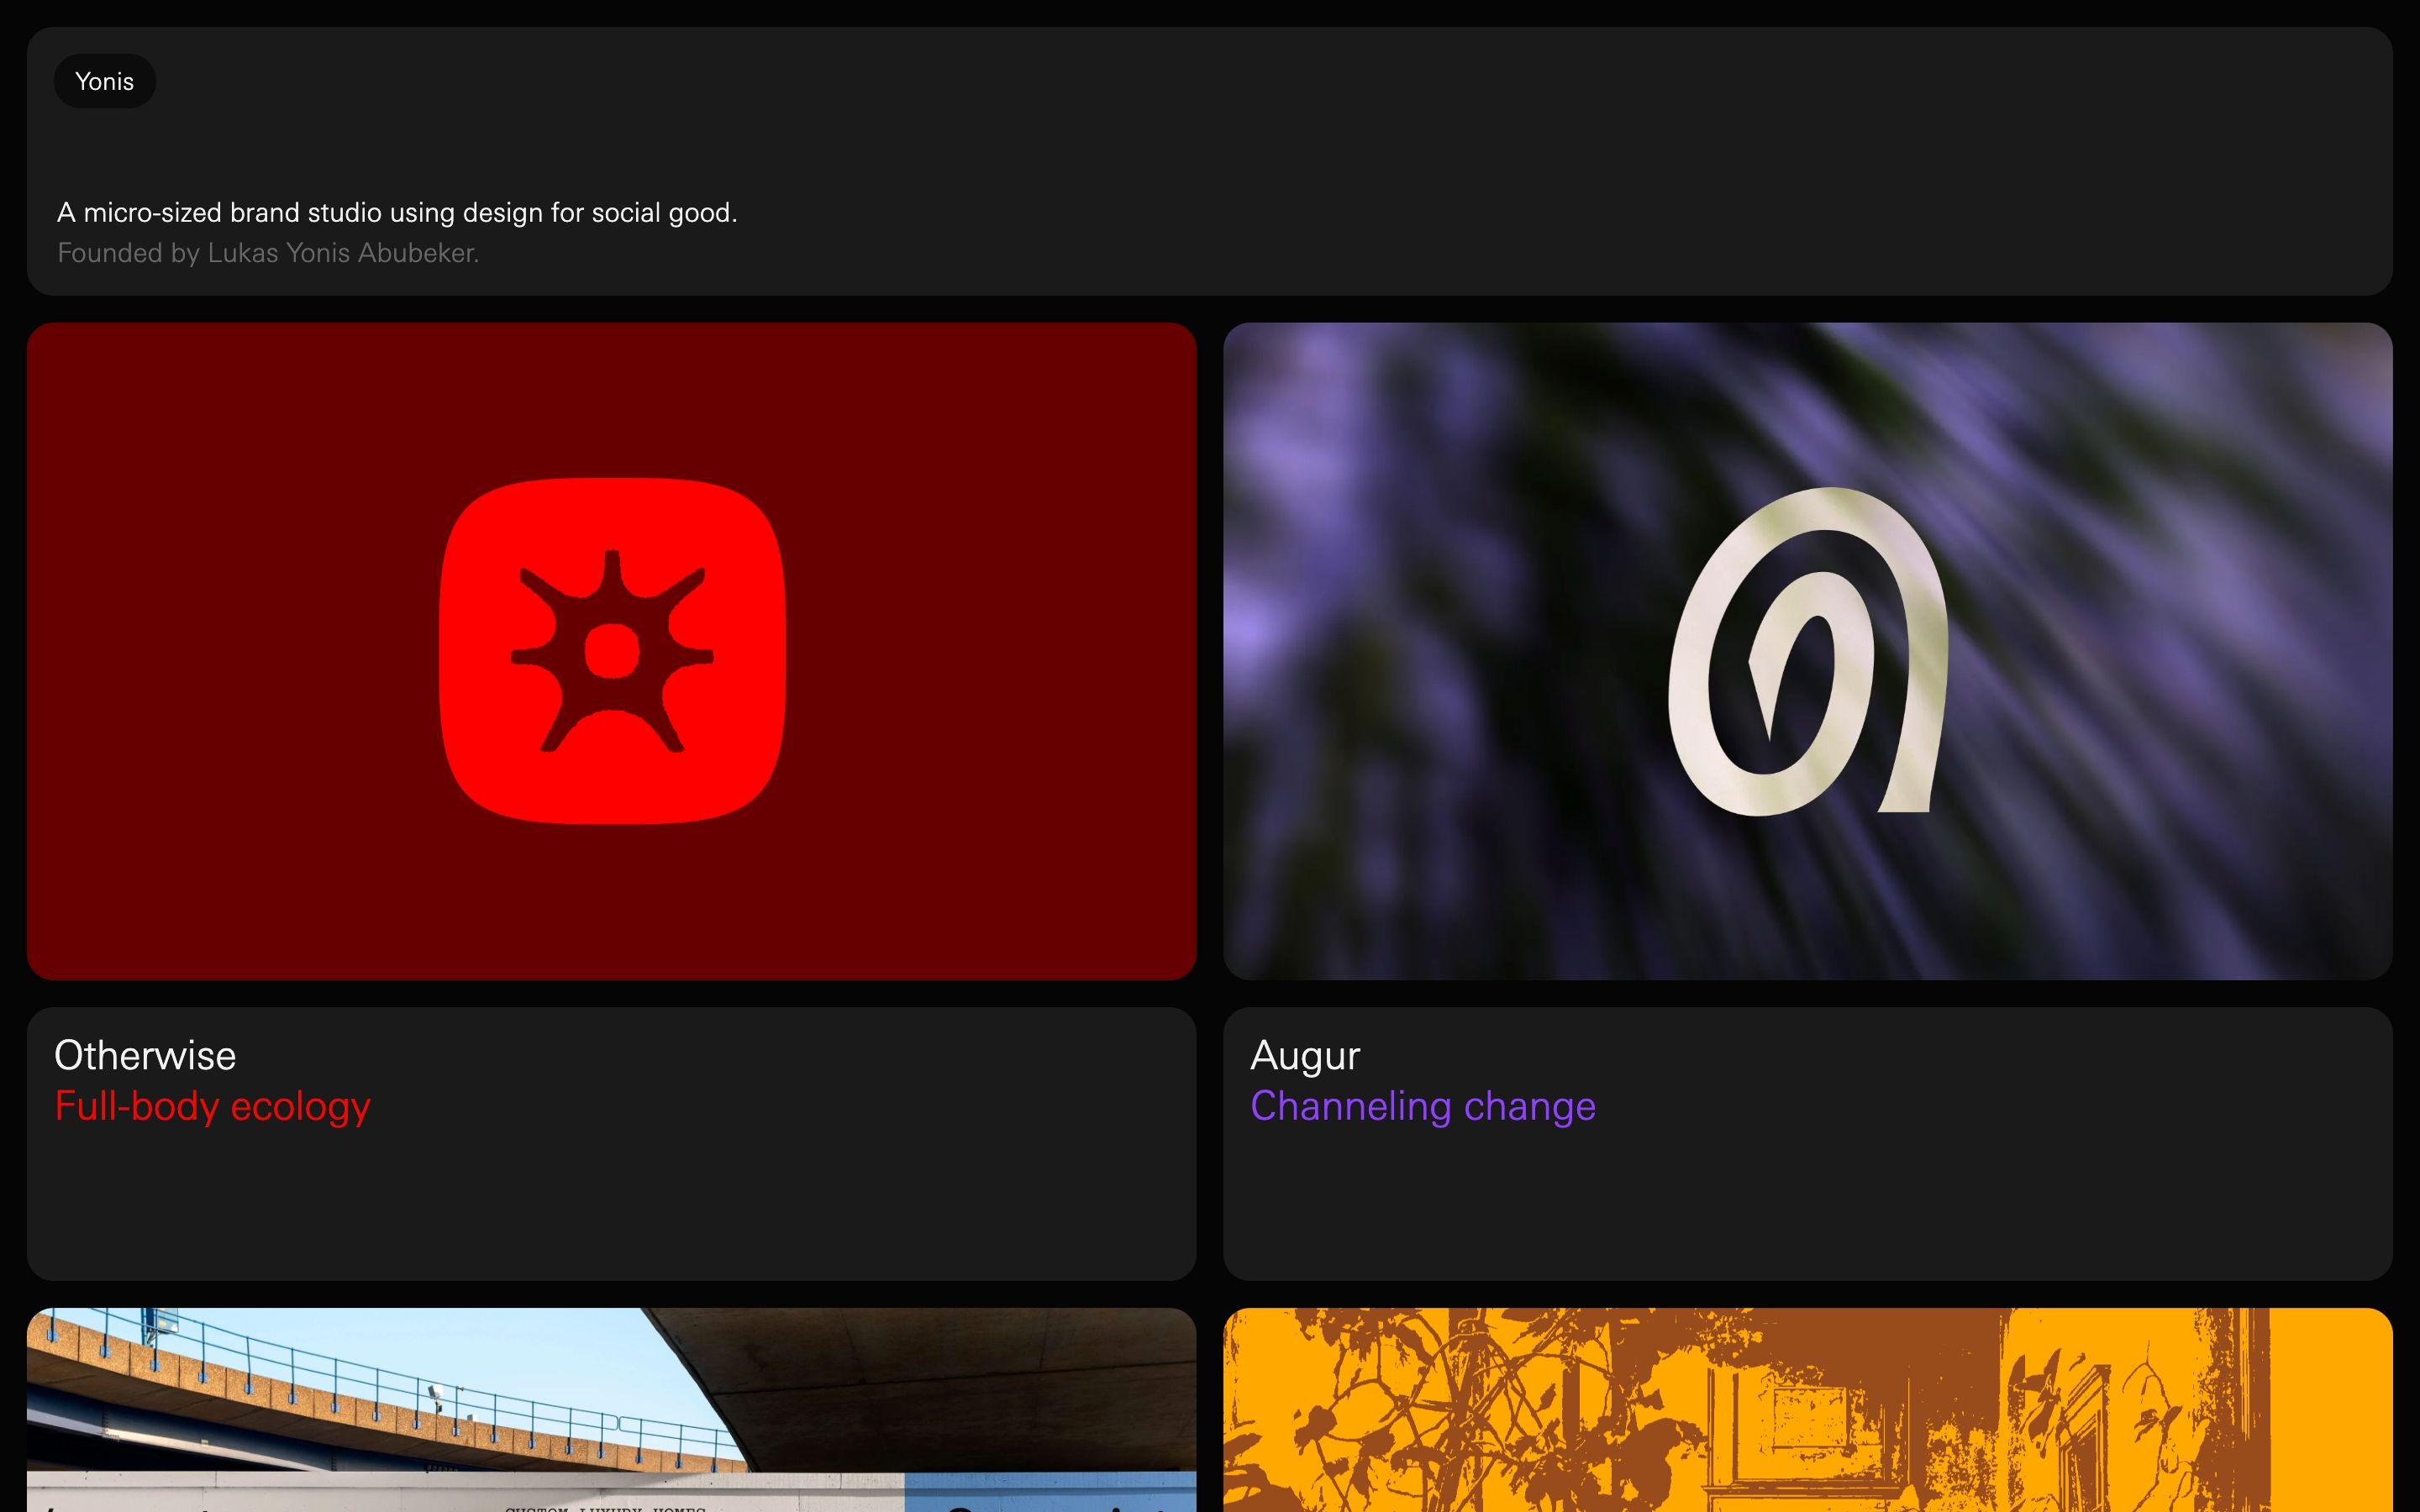2420x1512 pixels.
Task: Open the bridge overpass photo thumbnail
Action: point(400,1400)
